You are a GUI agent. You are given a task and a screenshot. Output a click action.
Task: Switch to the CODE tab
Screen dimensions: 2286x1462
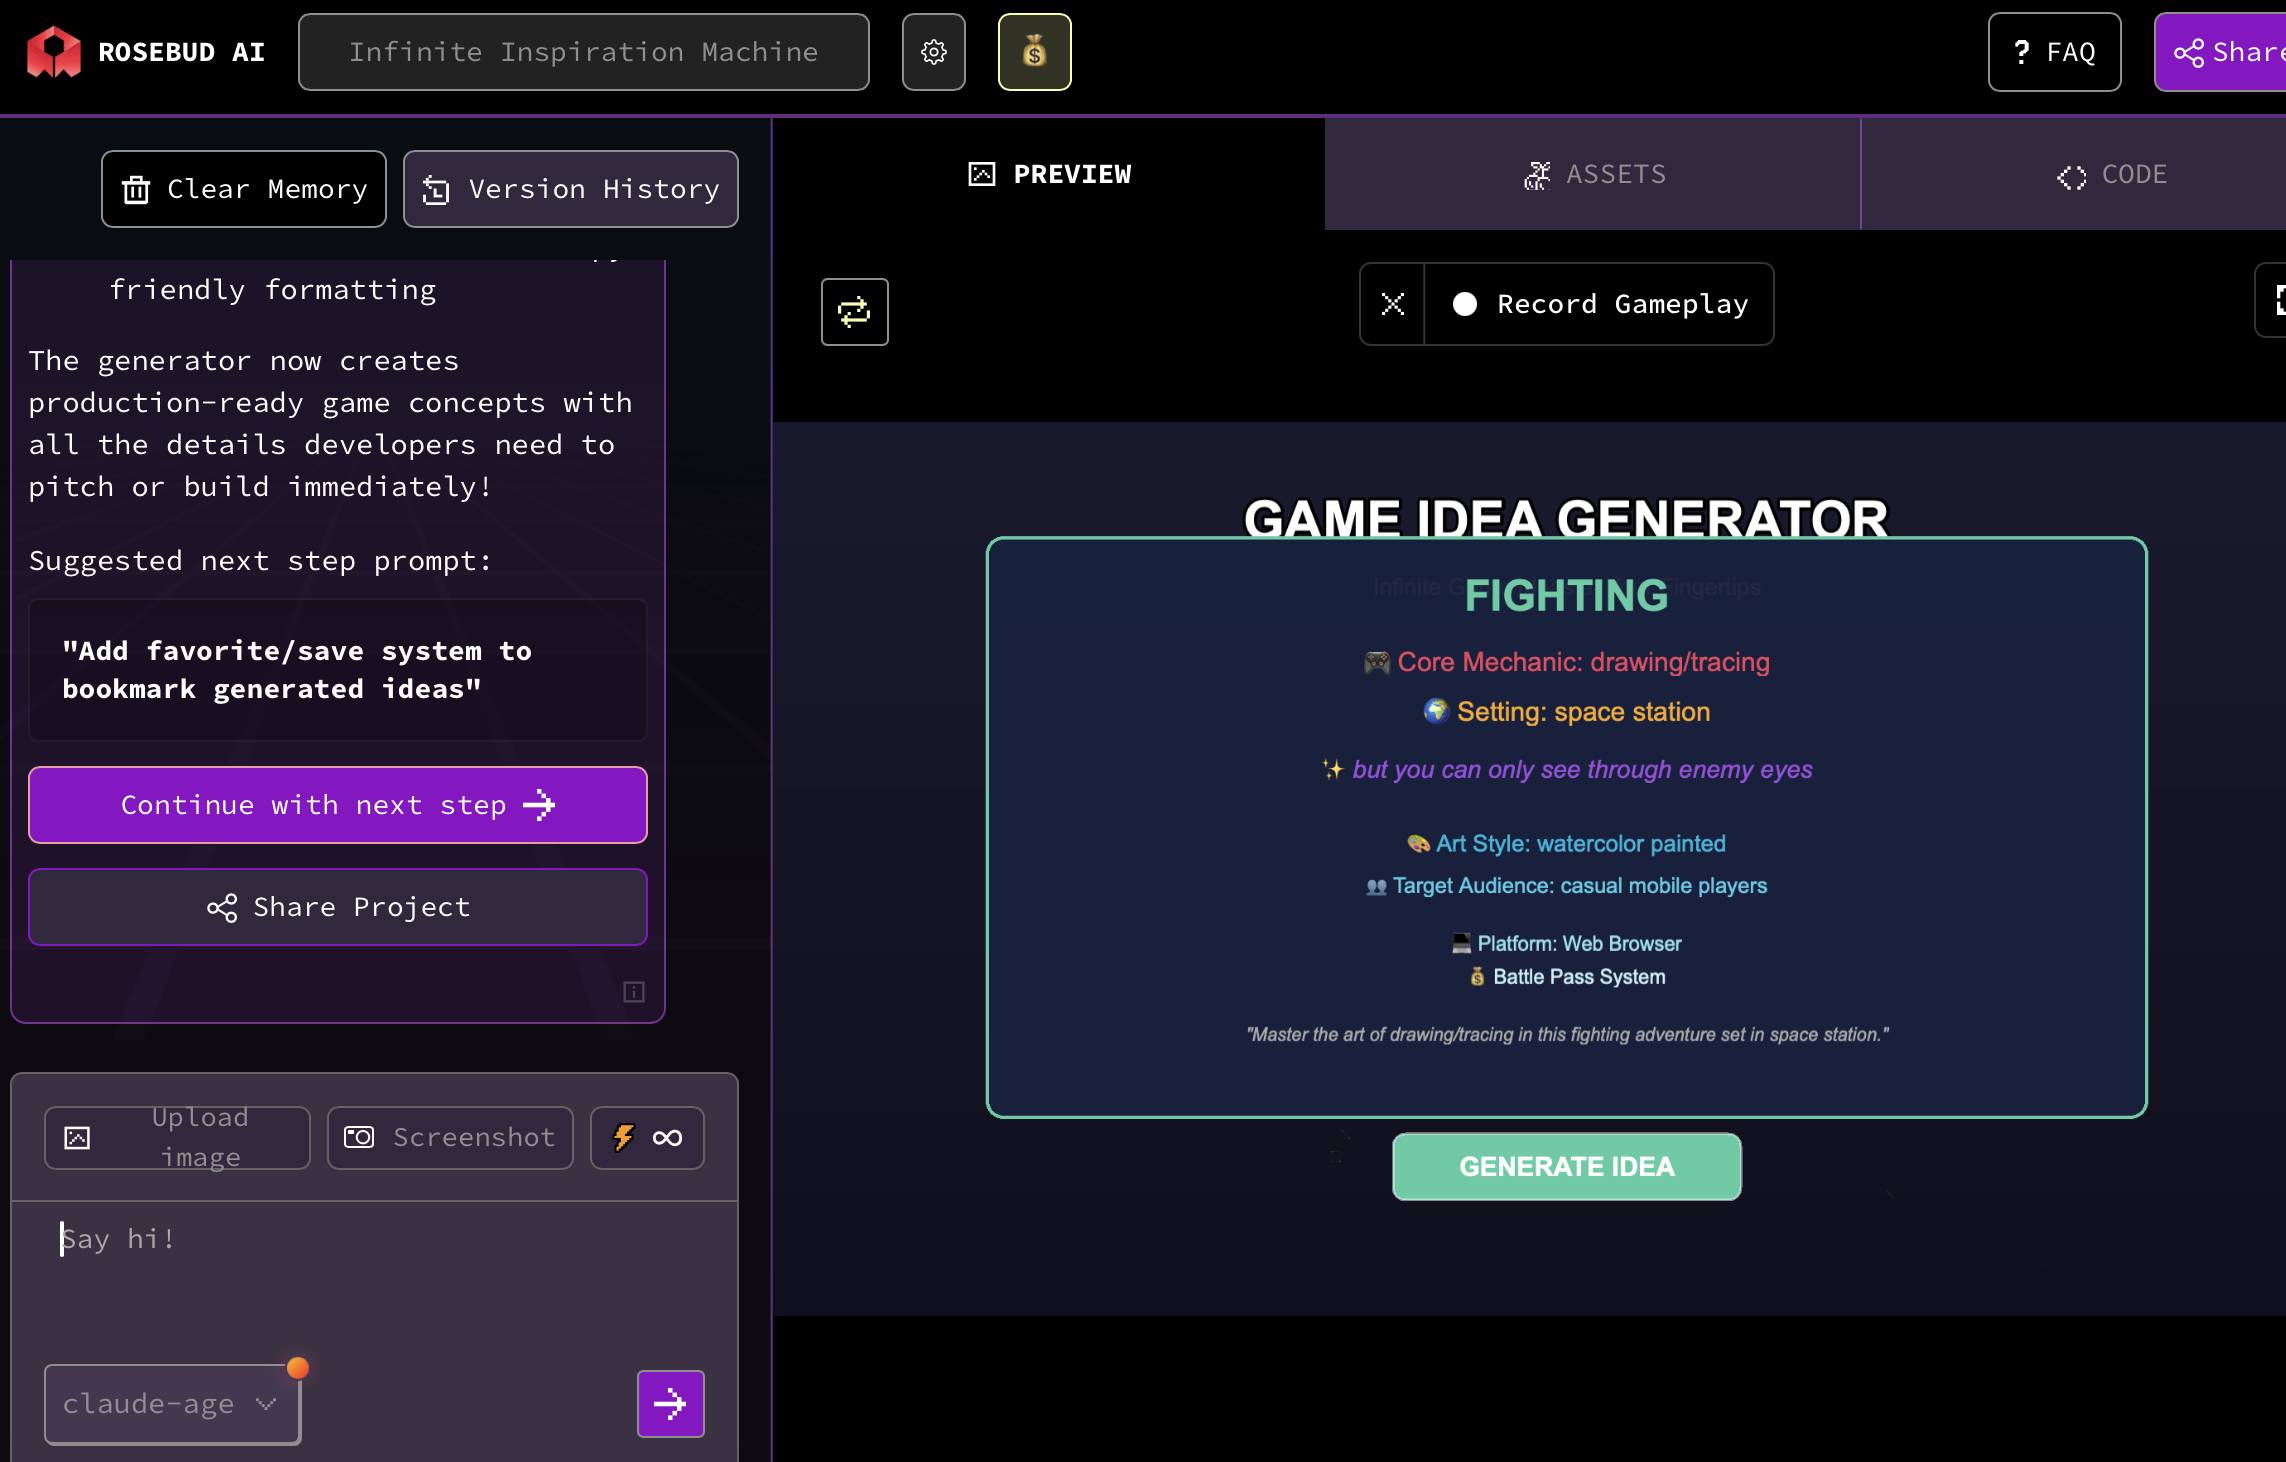pyautogui.click(x=2110, y=174)
